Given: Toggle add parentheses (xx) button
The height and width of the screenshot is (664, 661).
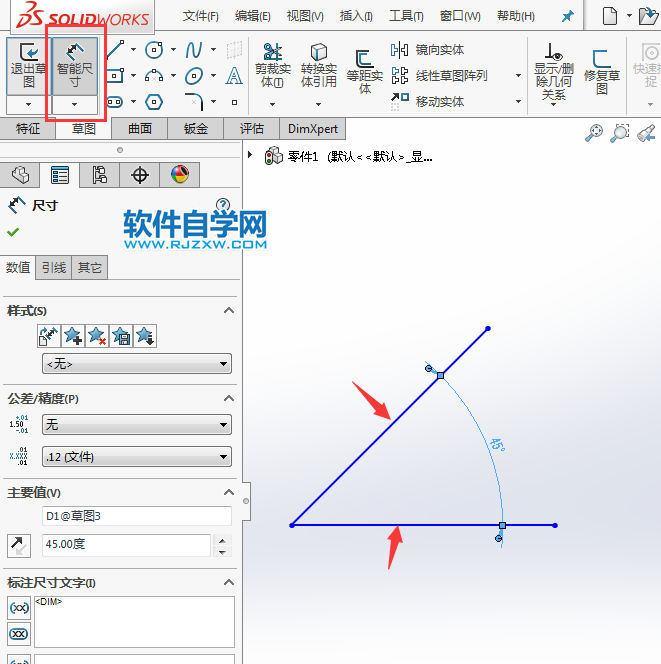Looking at the screenshot, I should [x=19, y=608].
